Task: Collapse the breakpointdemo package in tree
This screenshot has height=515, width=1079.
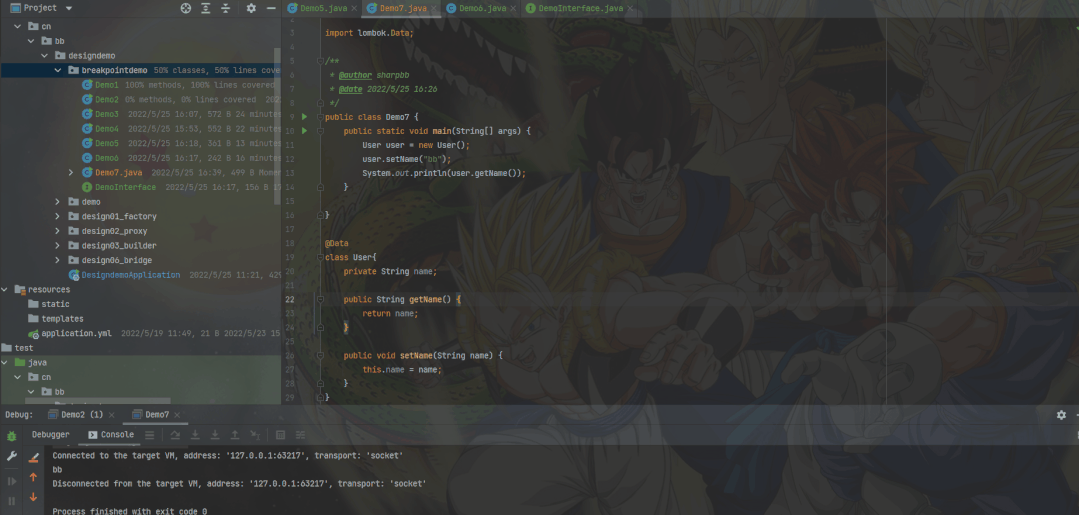Action: (58, 70)
